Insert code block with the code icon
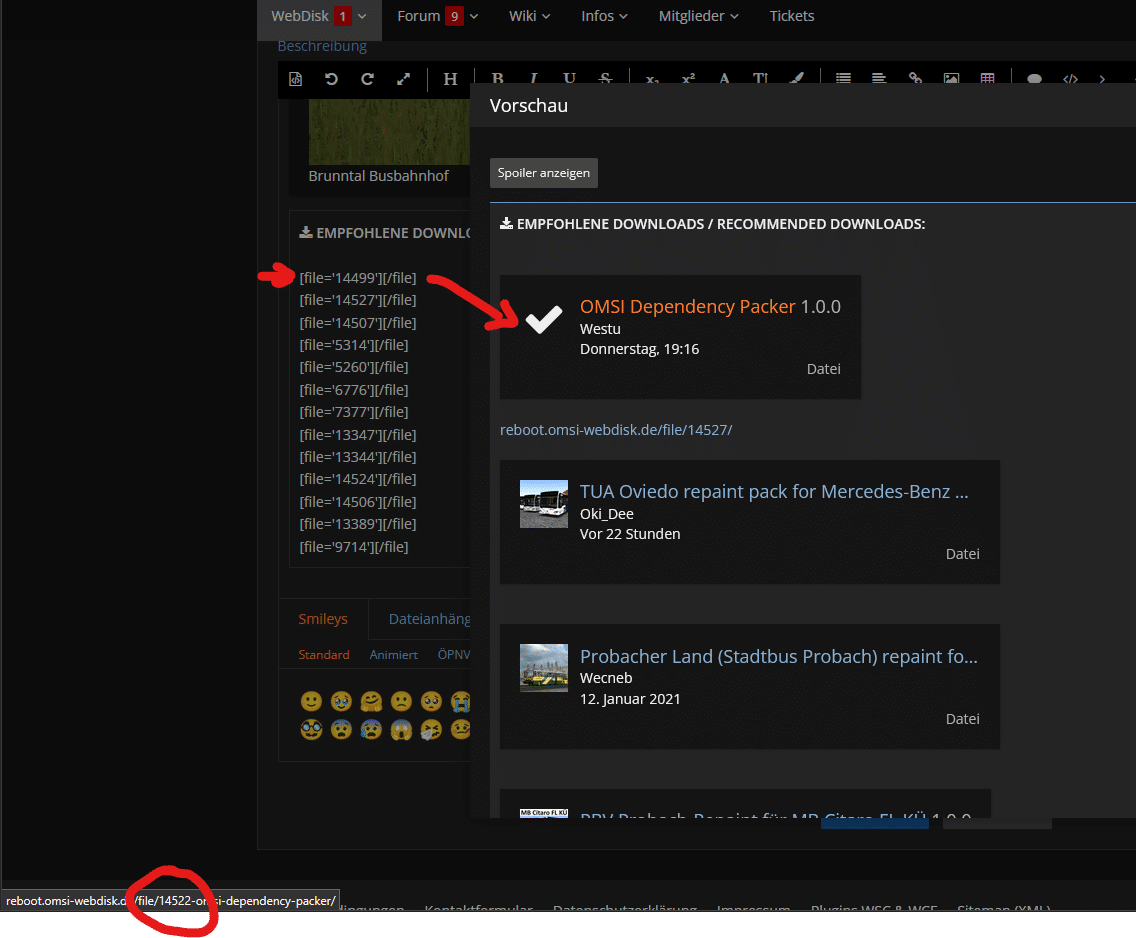 tap(1070, 79)
